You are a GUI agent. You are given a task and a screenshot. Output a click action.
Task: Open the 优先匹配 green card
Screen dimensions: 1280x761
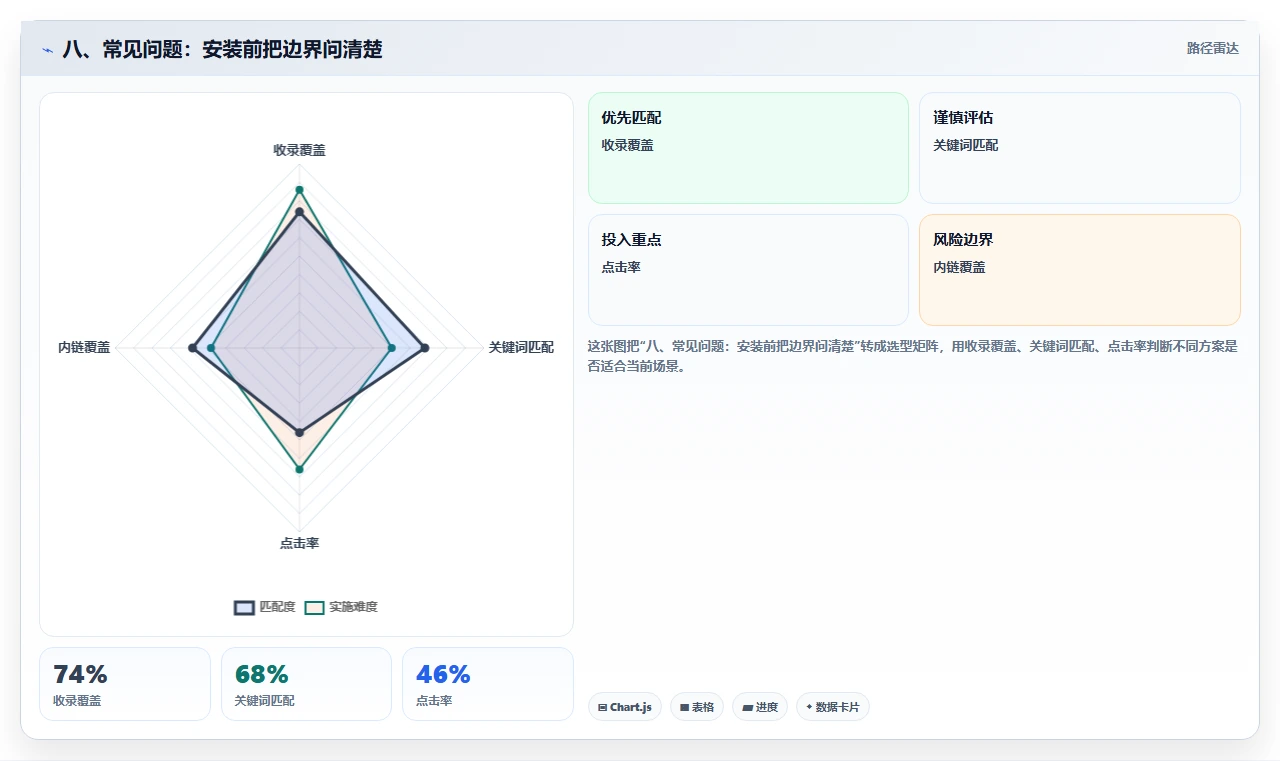click(x=748, y=148)
